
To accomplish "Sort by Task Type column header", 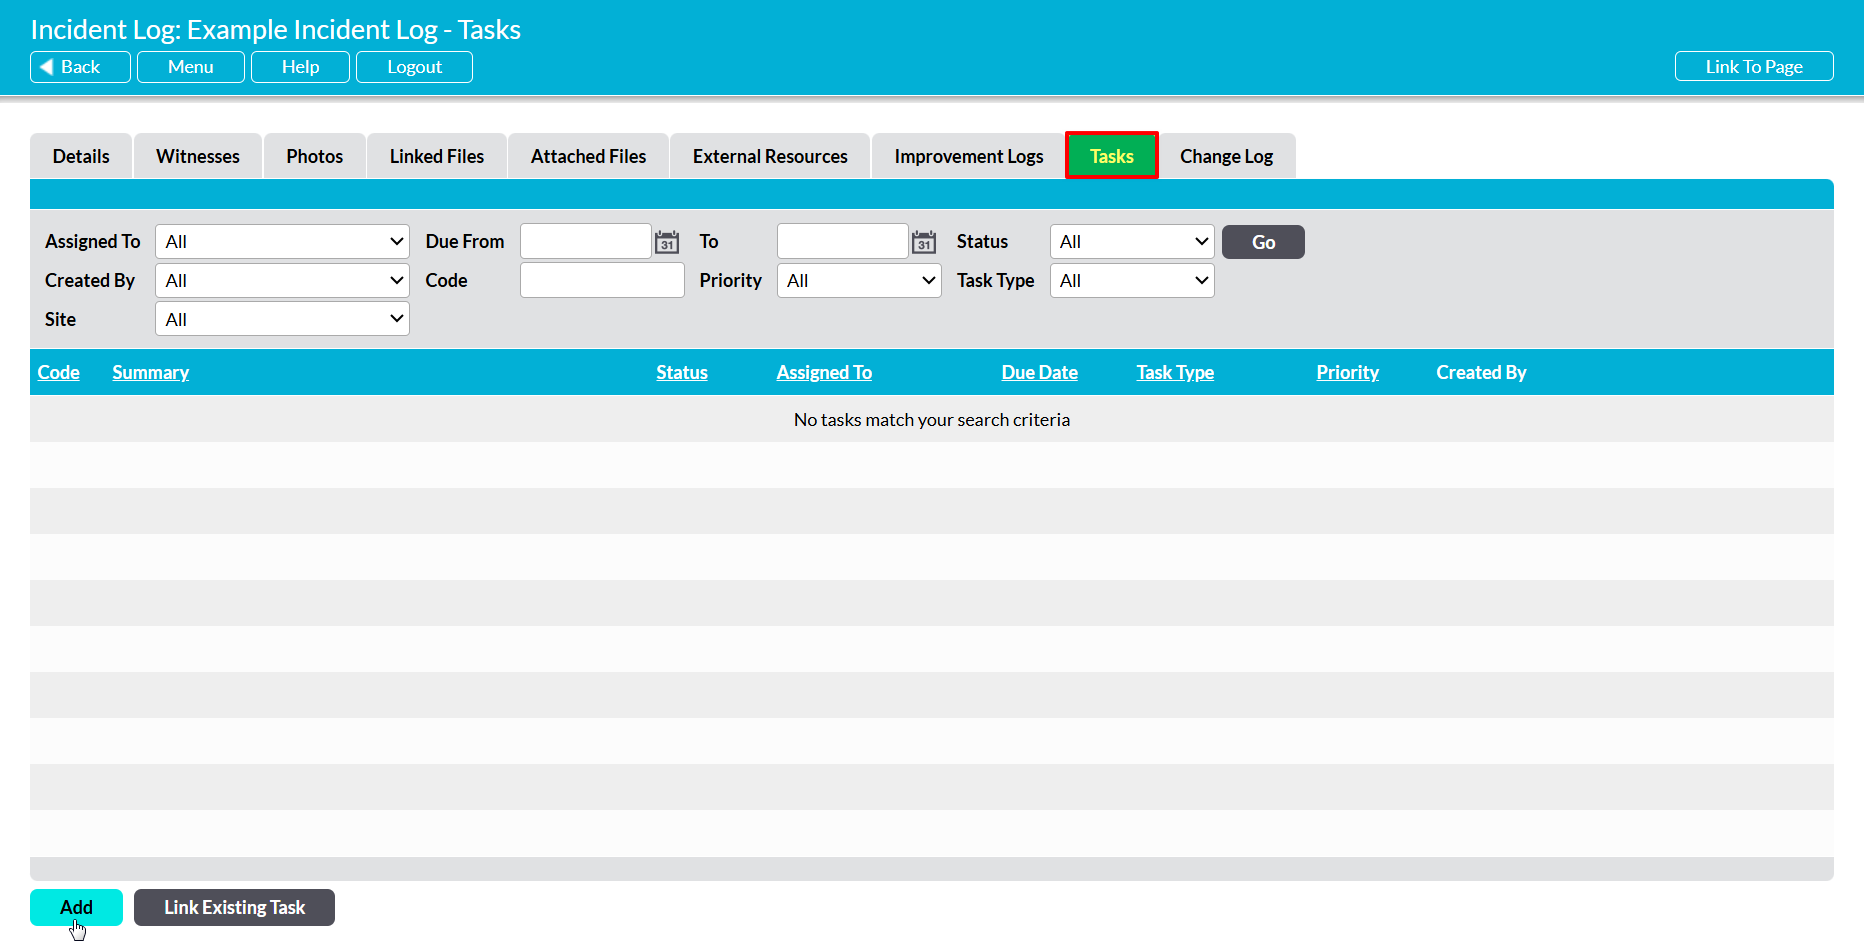I will tap(1175, 372).
